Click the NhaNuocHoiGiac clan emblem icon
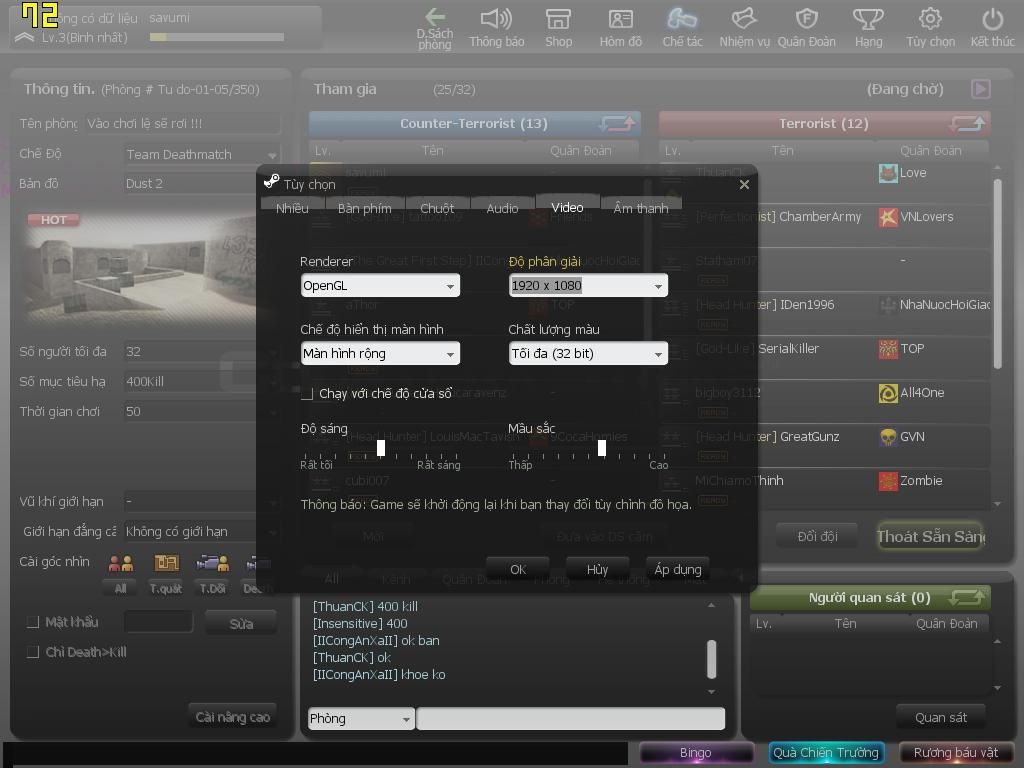Viewport: 1024px width, 768px height. 888,305
